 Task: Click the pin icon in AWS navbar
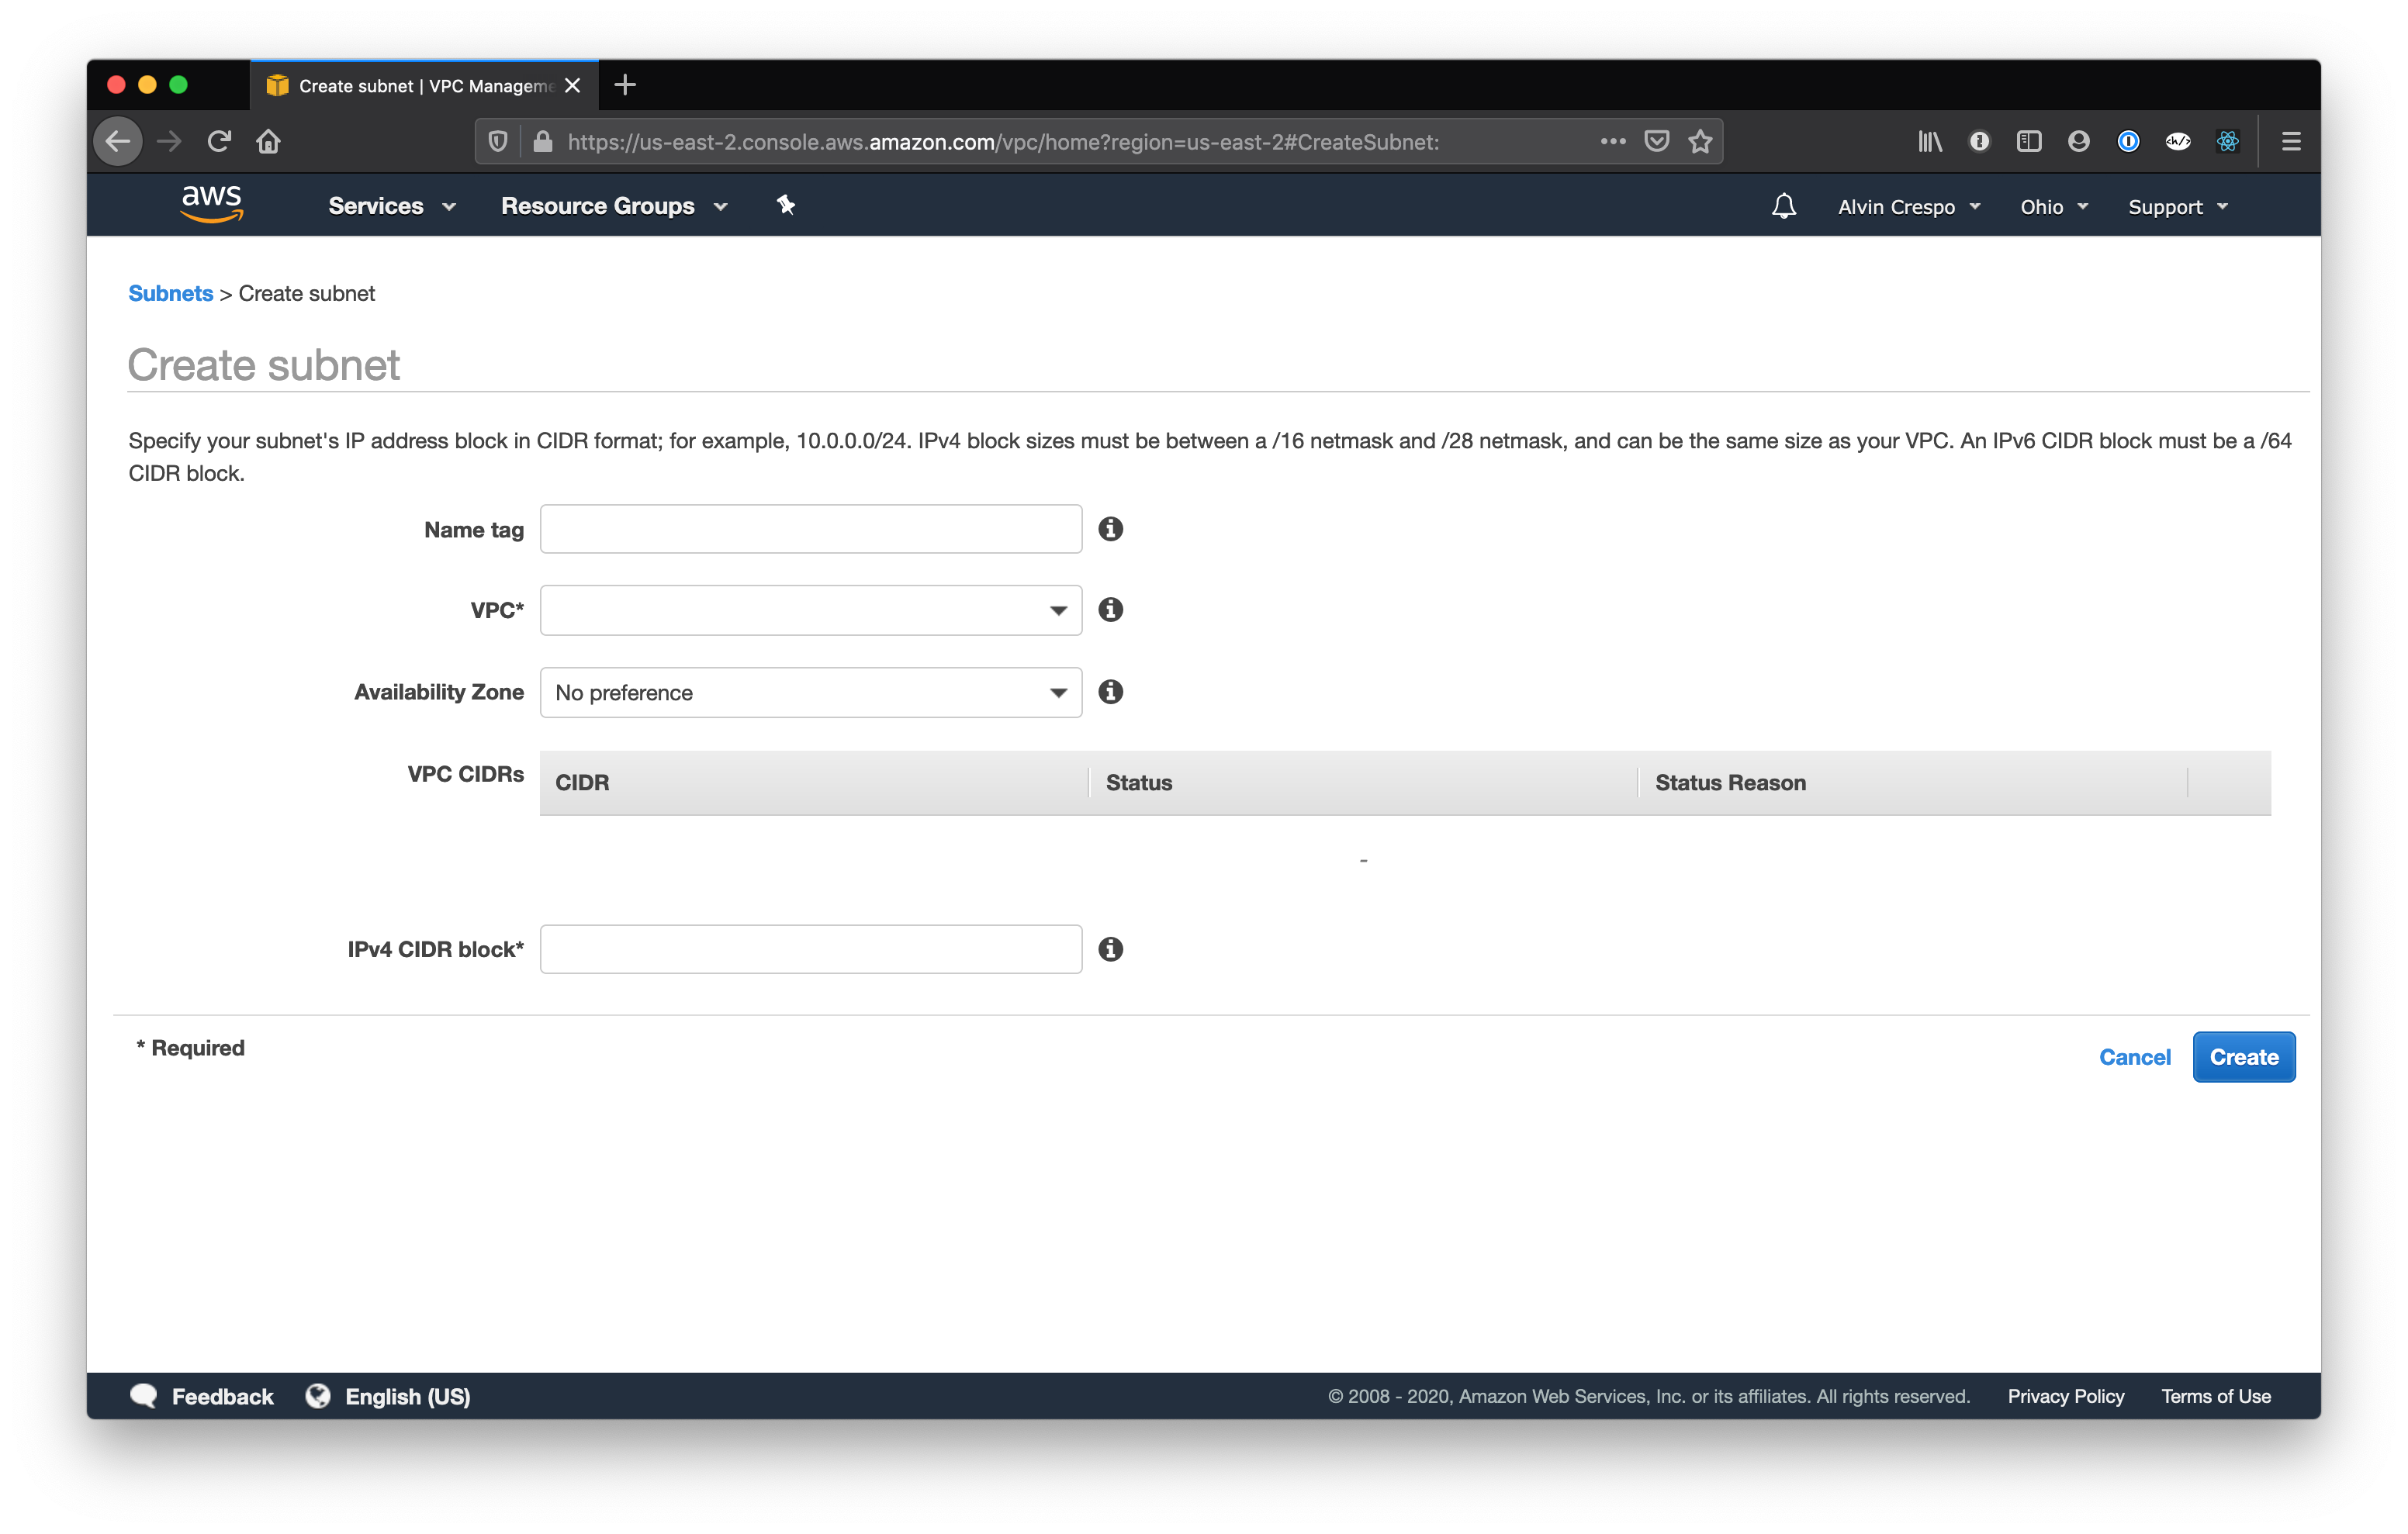tap(786, 205)
